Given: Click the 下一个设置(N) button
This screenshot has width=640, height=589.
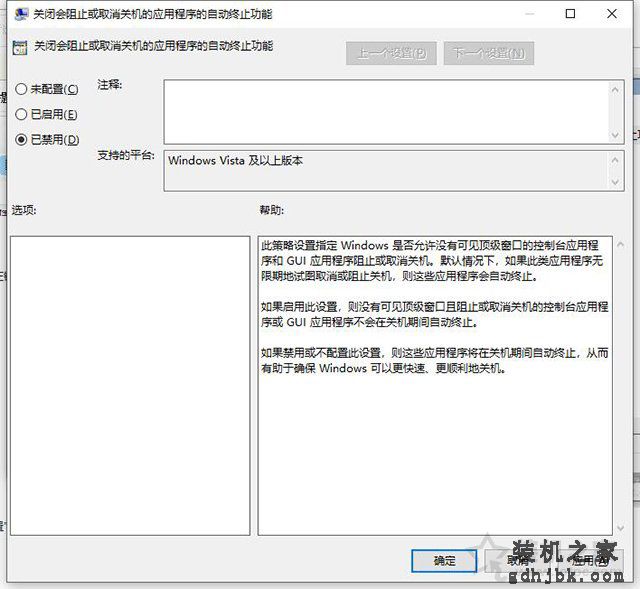Looking at the screenshot, I should coord(489,53).
